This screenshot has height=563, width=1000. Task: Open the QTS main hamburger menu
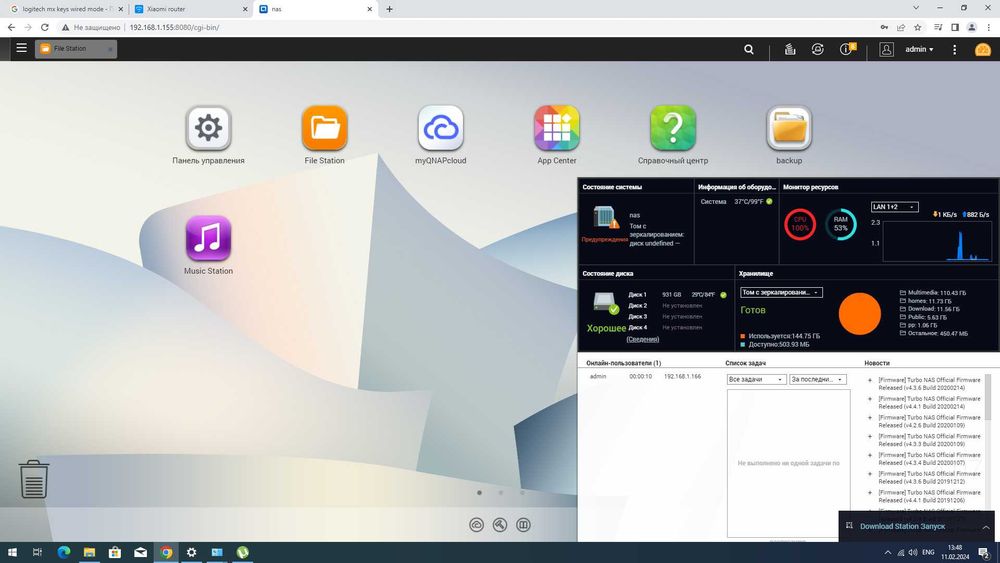[x=21, y=48]
